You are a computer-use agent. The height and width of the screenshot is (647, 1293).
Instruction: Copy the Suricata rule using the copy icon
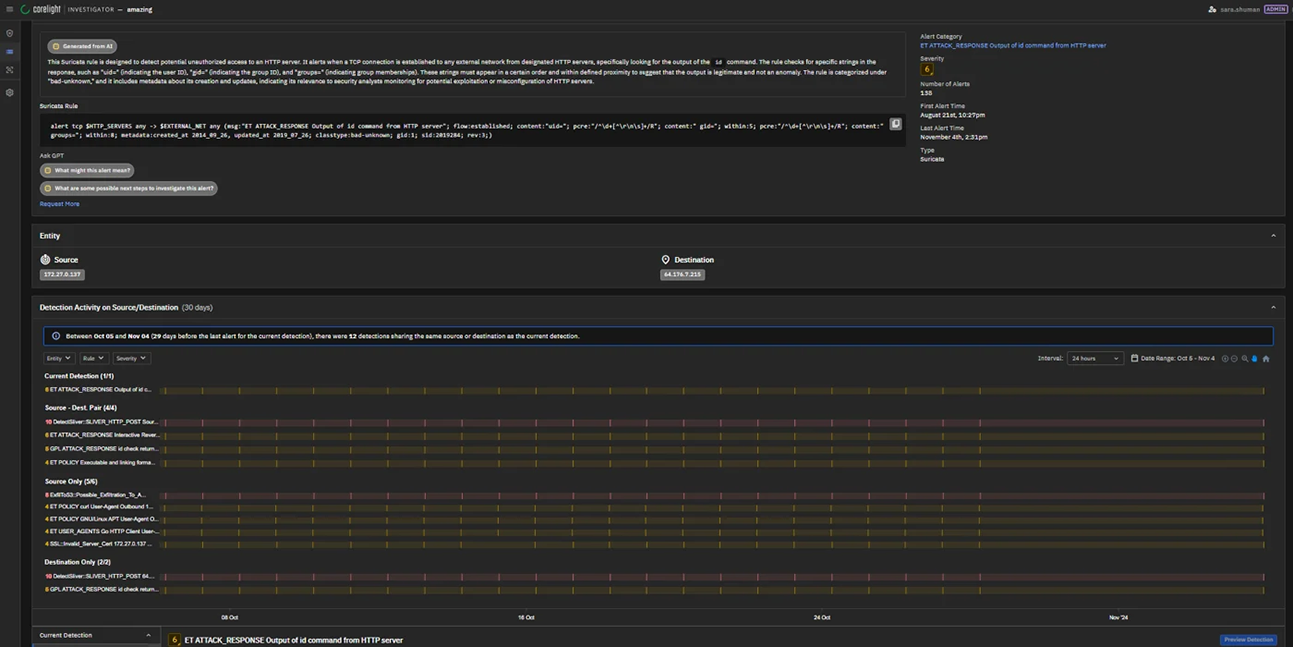(895, 123)
